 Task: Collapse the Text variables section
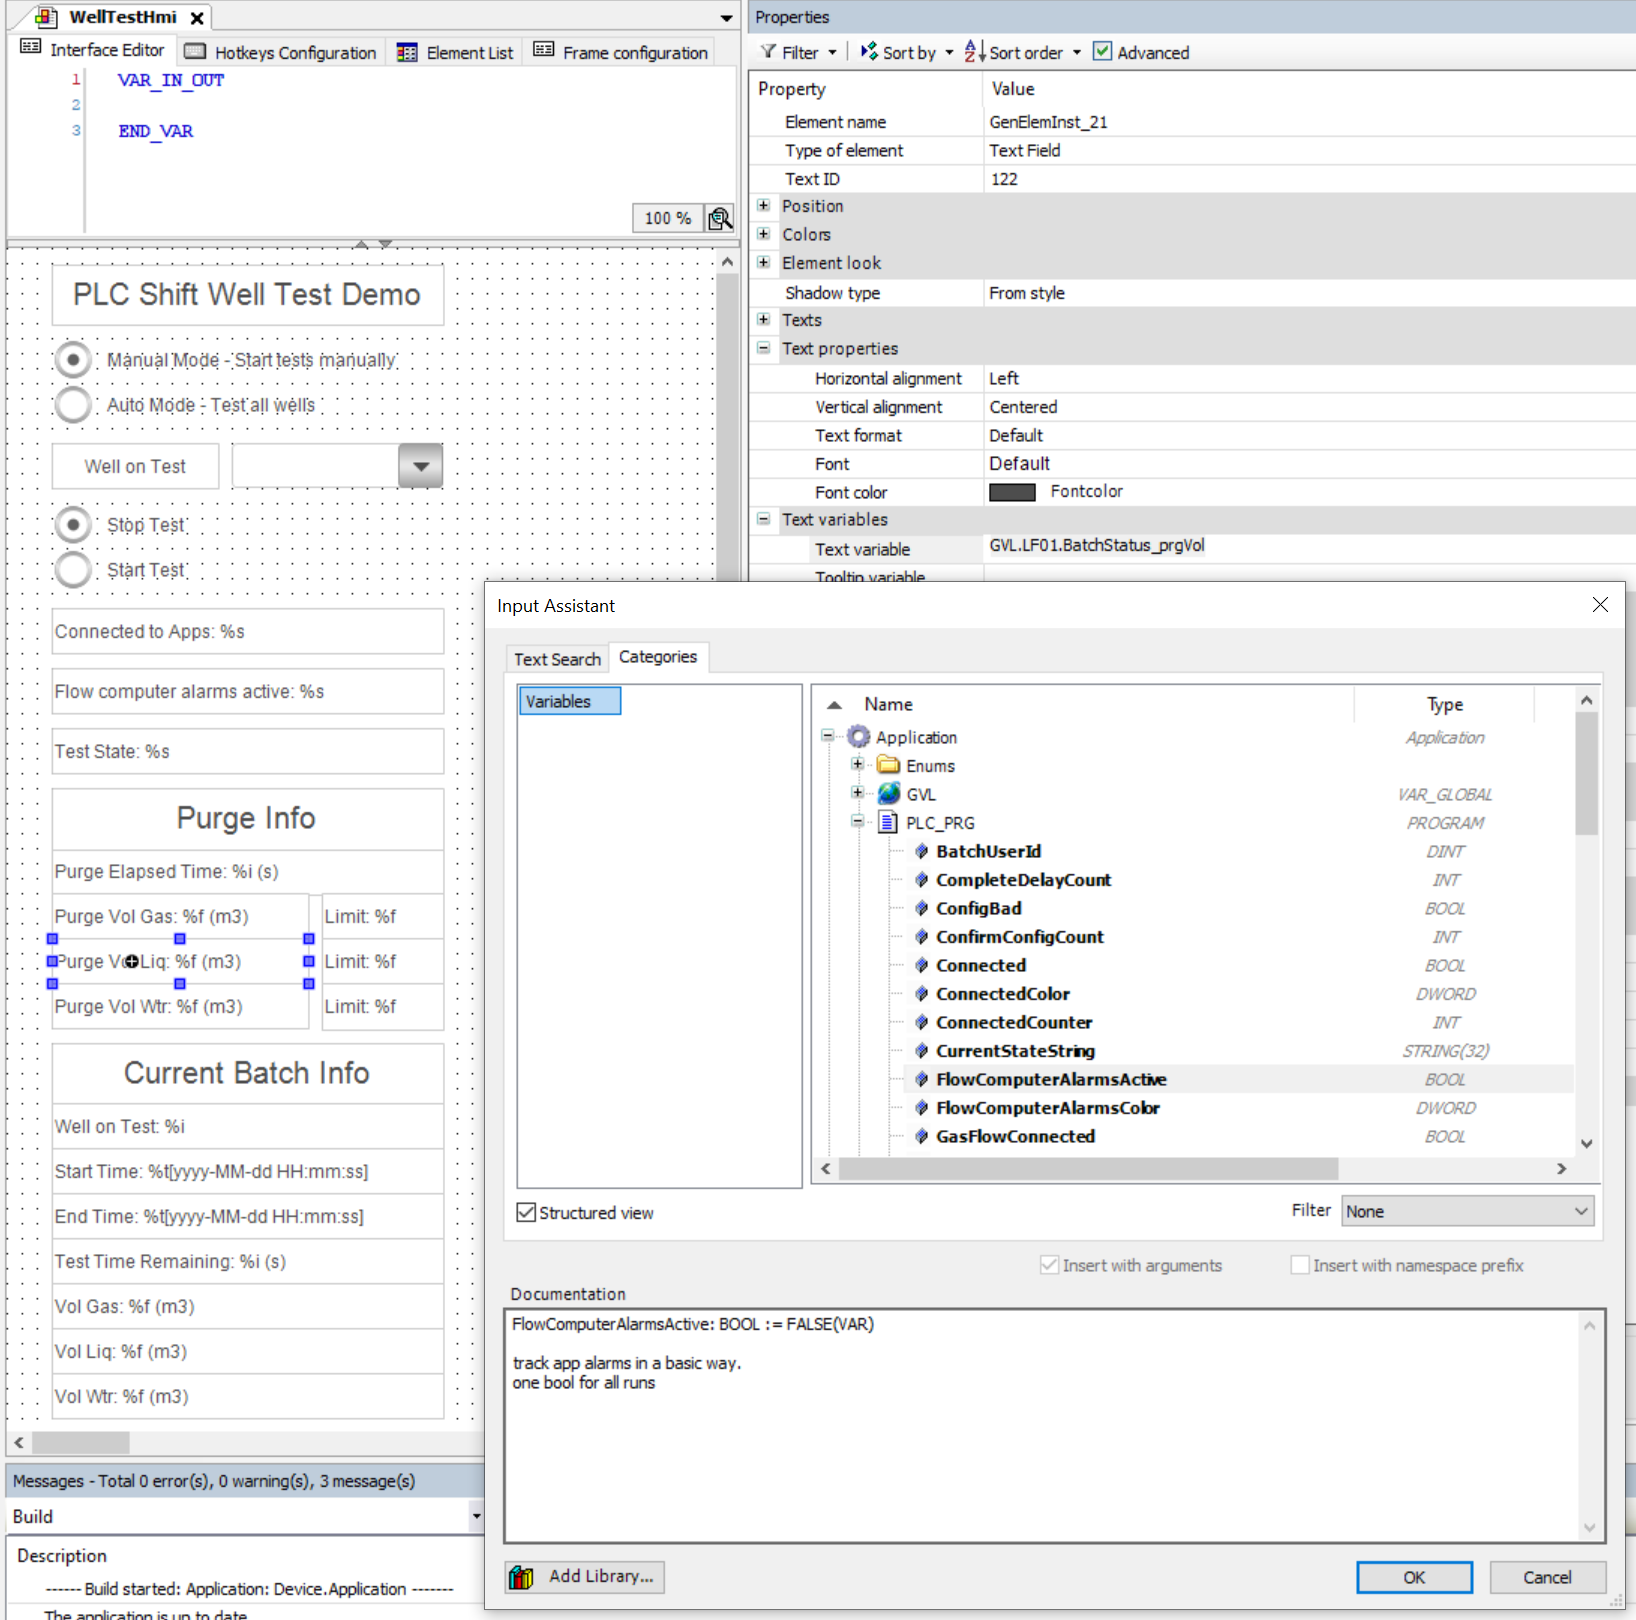pyautogui.click(x=764, y=520)
